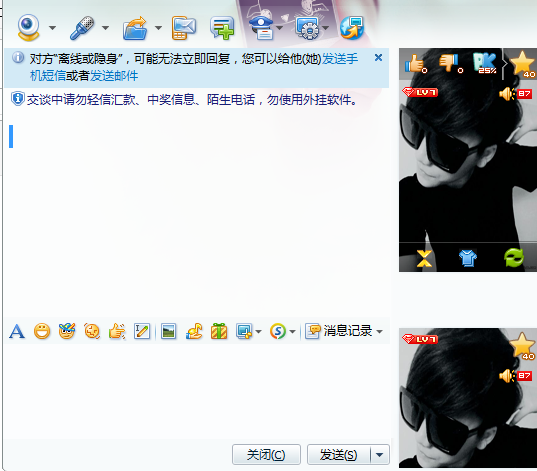This screenshot has width=537, height=471.
Task: Start voice chat with microphone icon
Action: pos(82,28)
